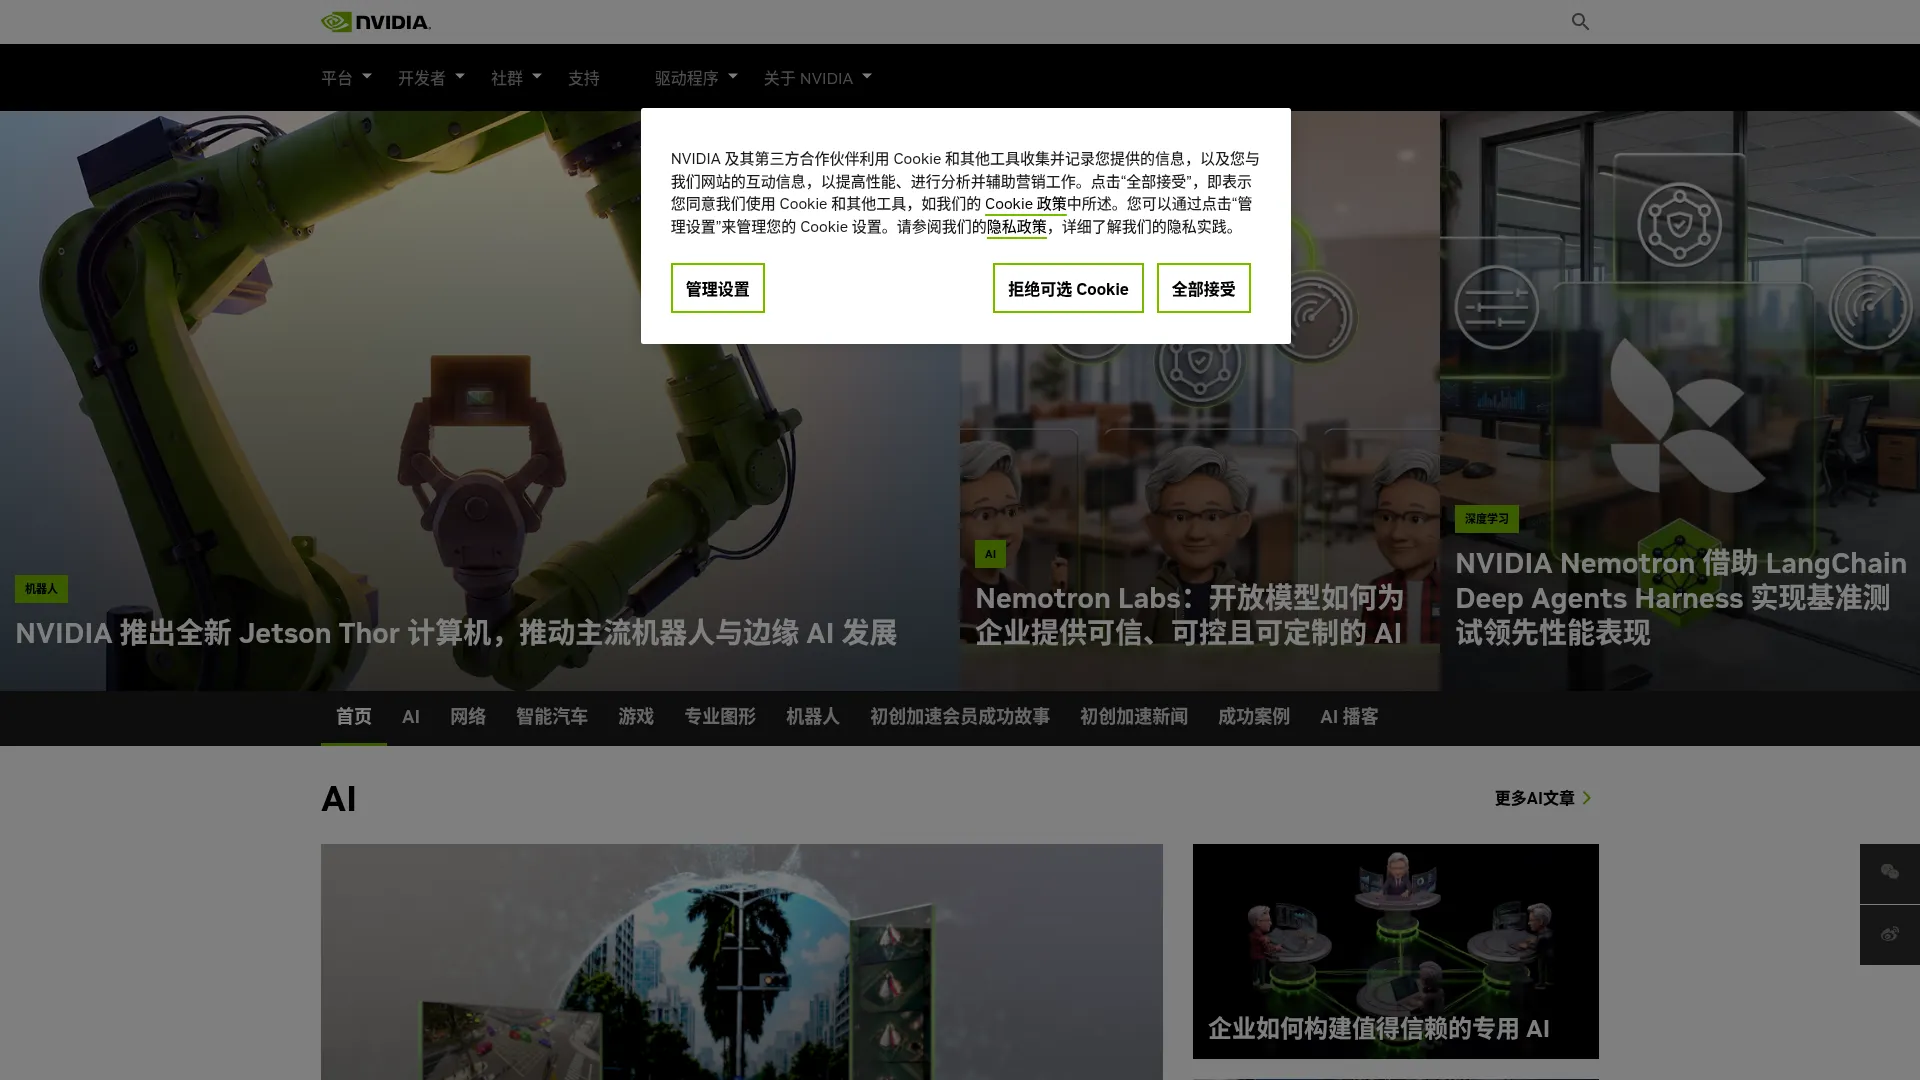This screenshot has width=1920, height=1080.
Task: Switch to the 专业图形 tab
Action: tap(720, 717)
